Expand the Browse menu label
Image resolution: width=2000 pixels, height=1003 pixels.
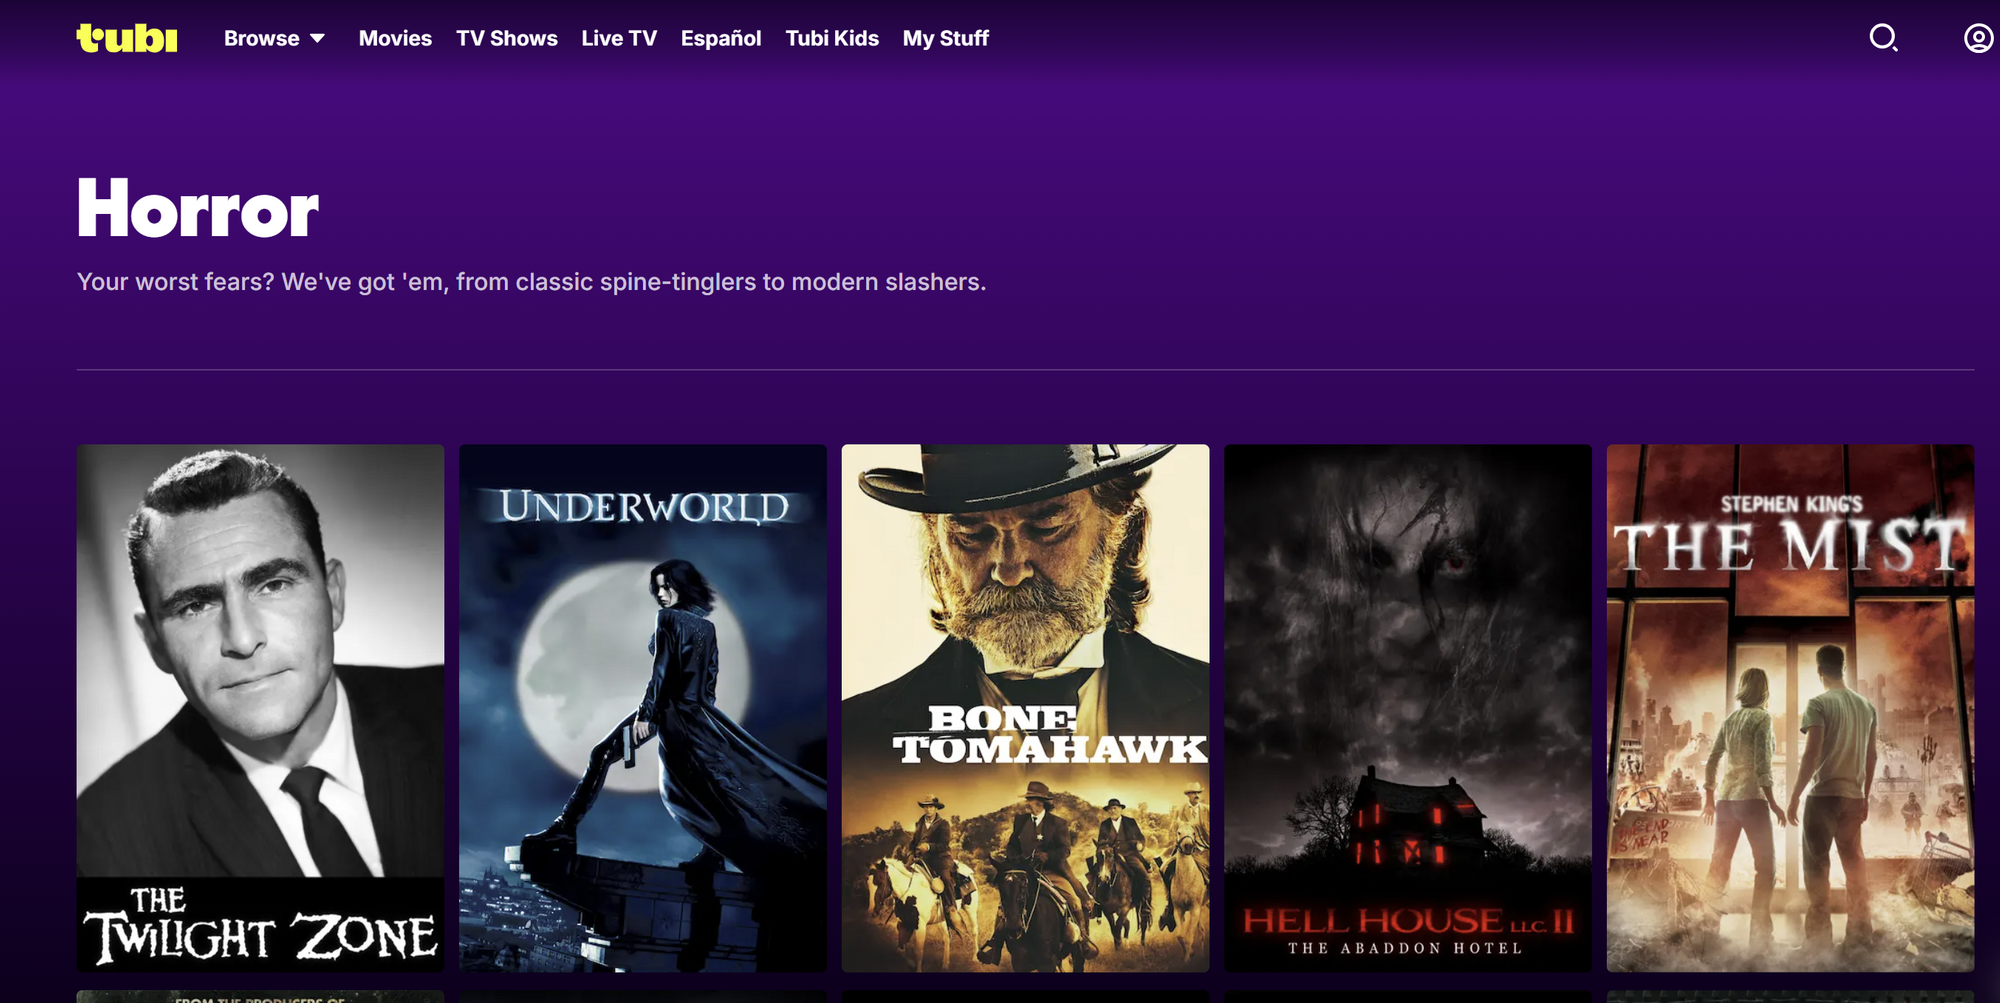coord(261,39)
